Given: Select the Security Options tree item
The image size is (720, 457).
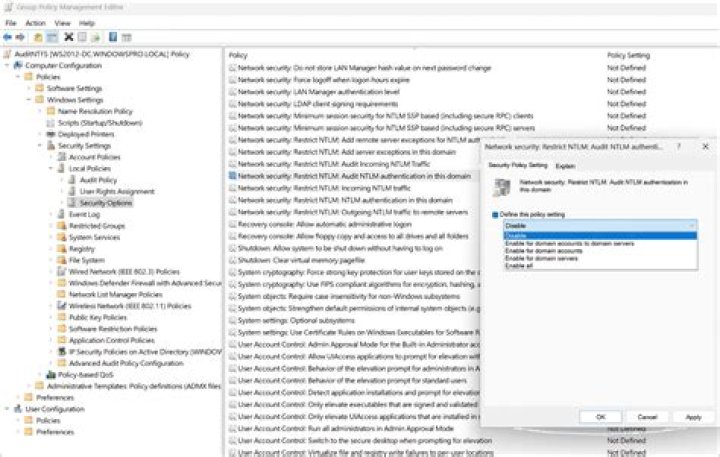Looking at the screenshot, I should click(x=106, y=203).
